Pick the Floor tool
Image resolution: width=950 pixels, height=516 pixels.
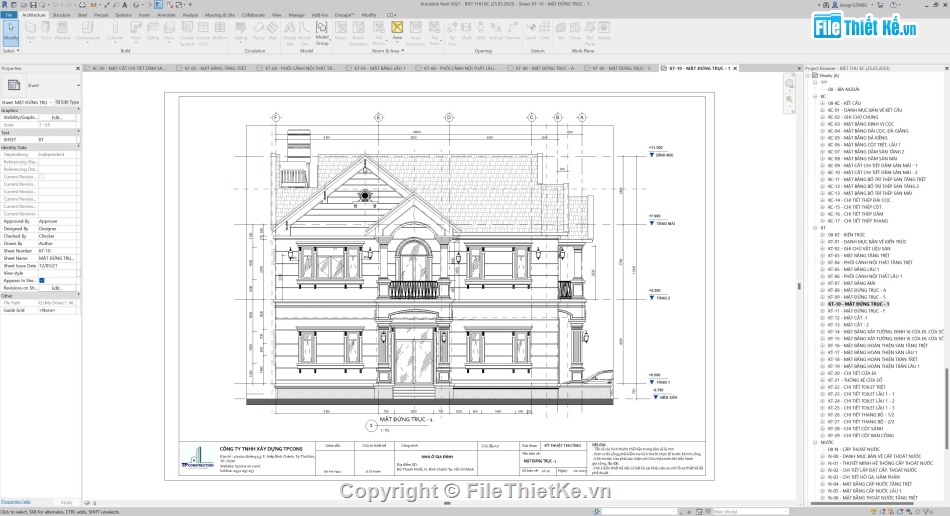coord(169,31)
